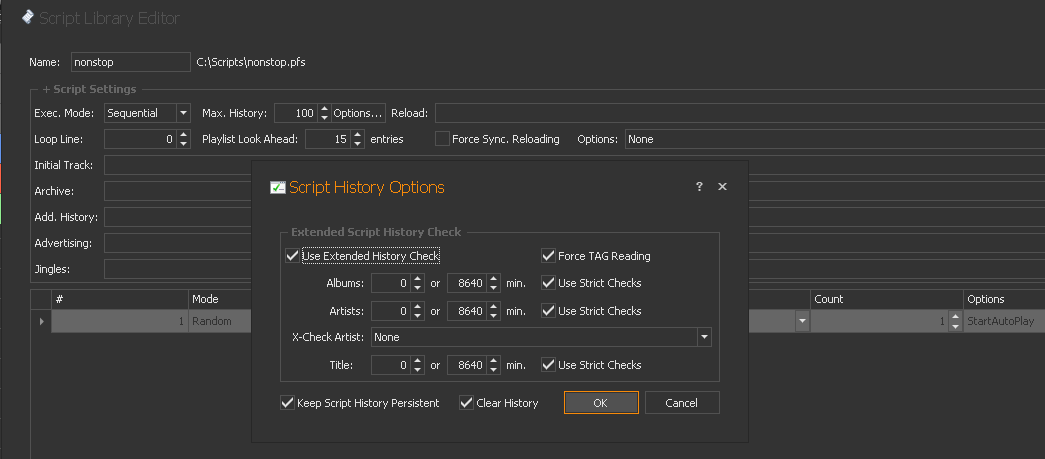Click the Count stepper in row 1

click(955, 321)
